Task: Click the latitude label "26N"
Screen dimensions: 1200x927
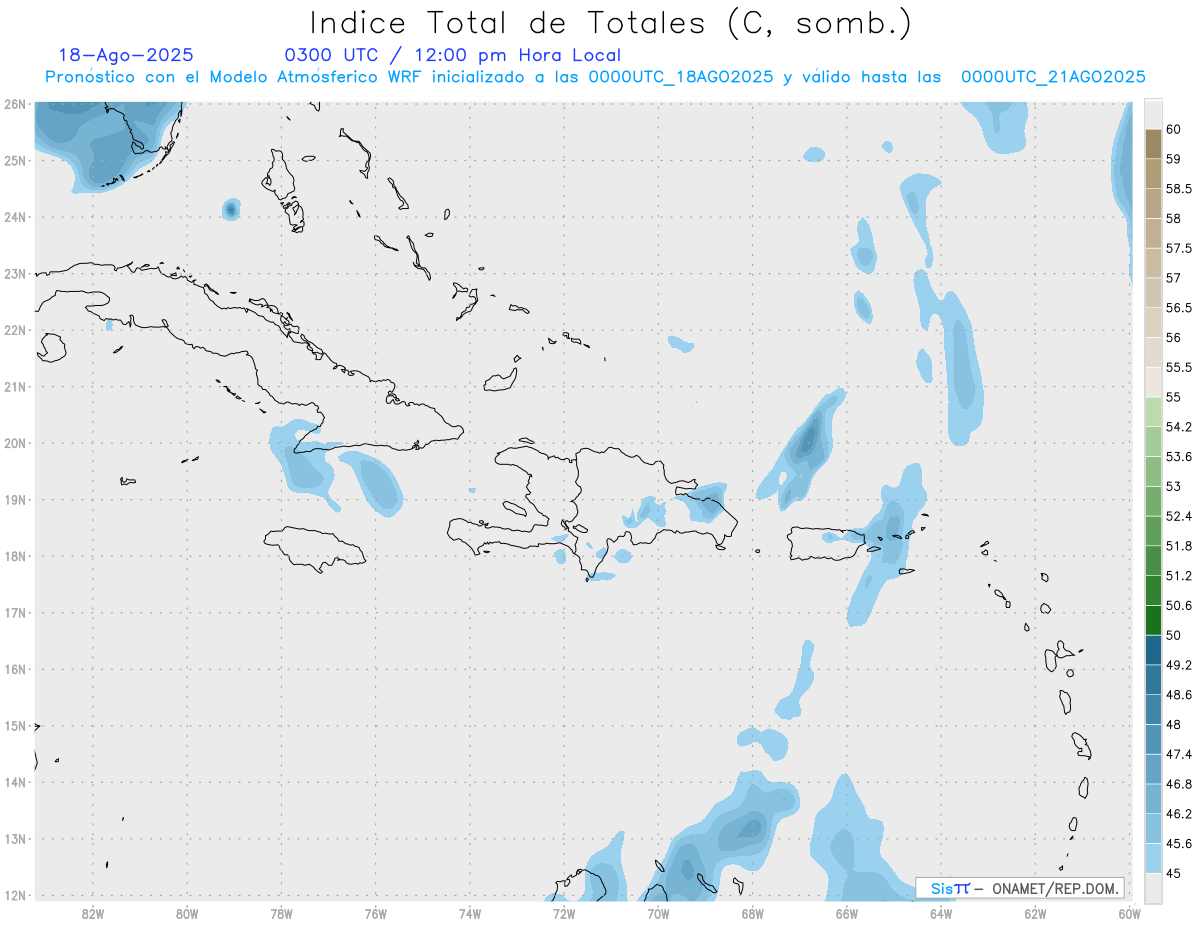Action: (x=15, y=104)
